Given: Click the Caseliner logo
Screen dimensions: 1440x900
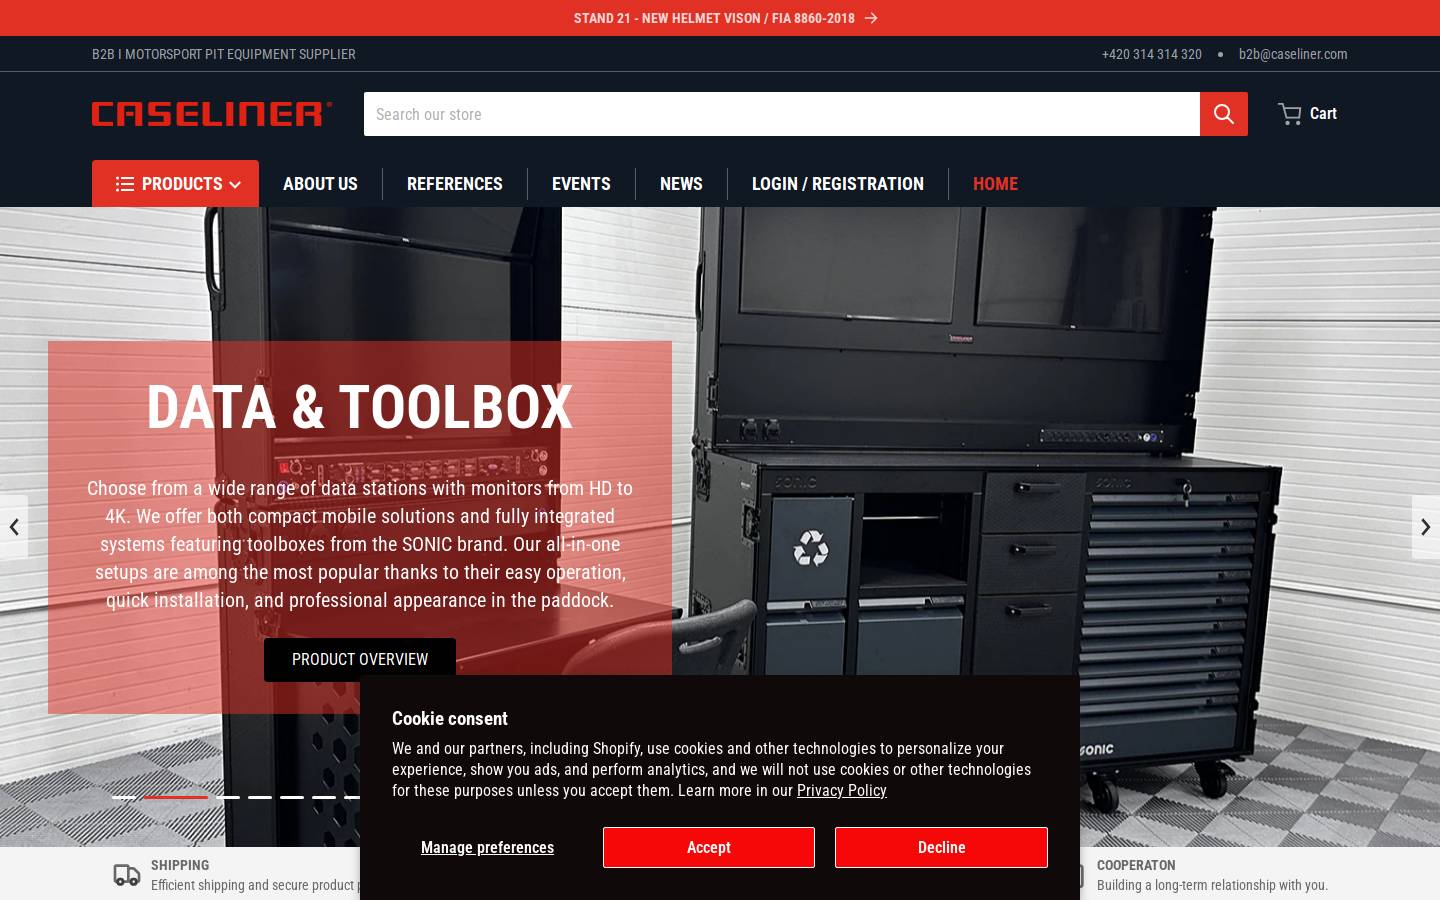Looking at the screenshot, I should [x=212, y=114].
